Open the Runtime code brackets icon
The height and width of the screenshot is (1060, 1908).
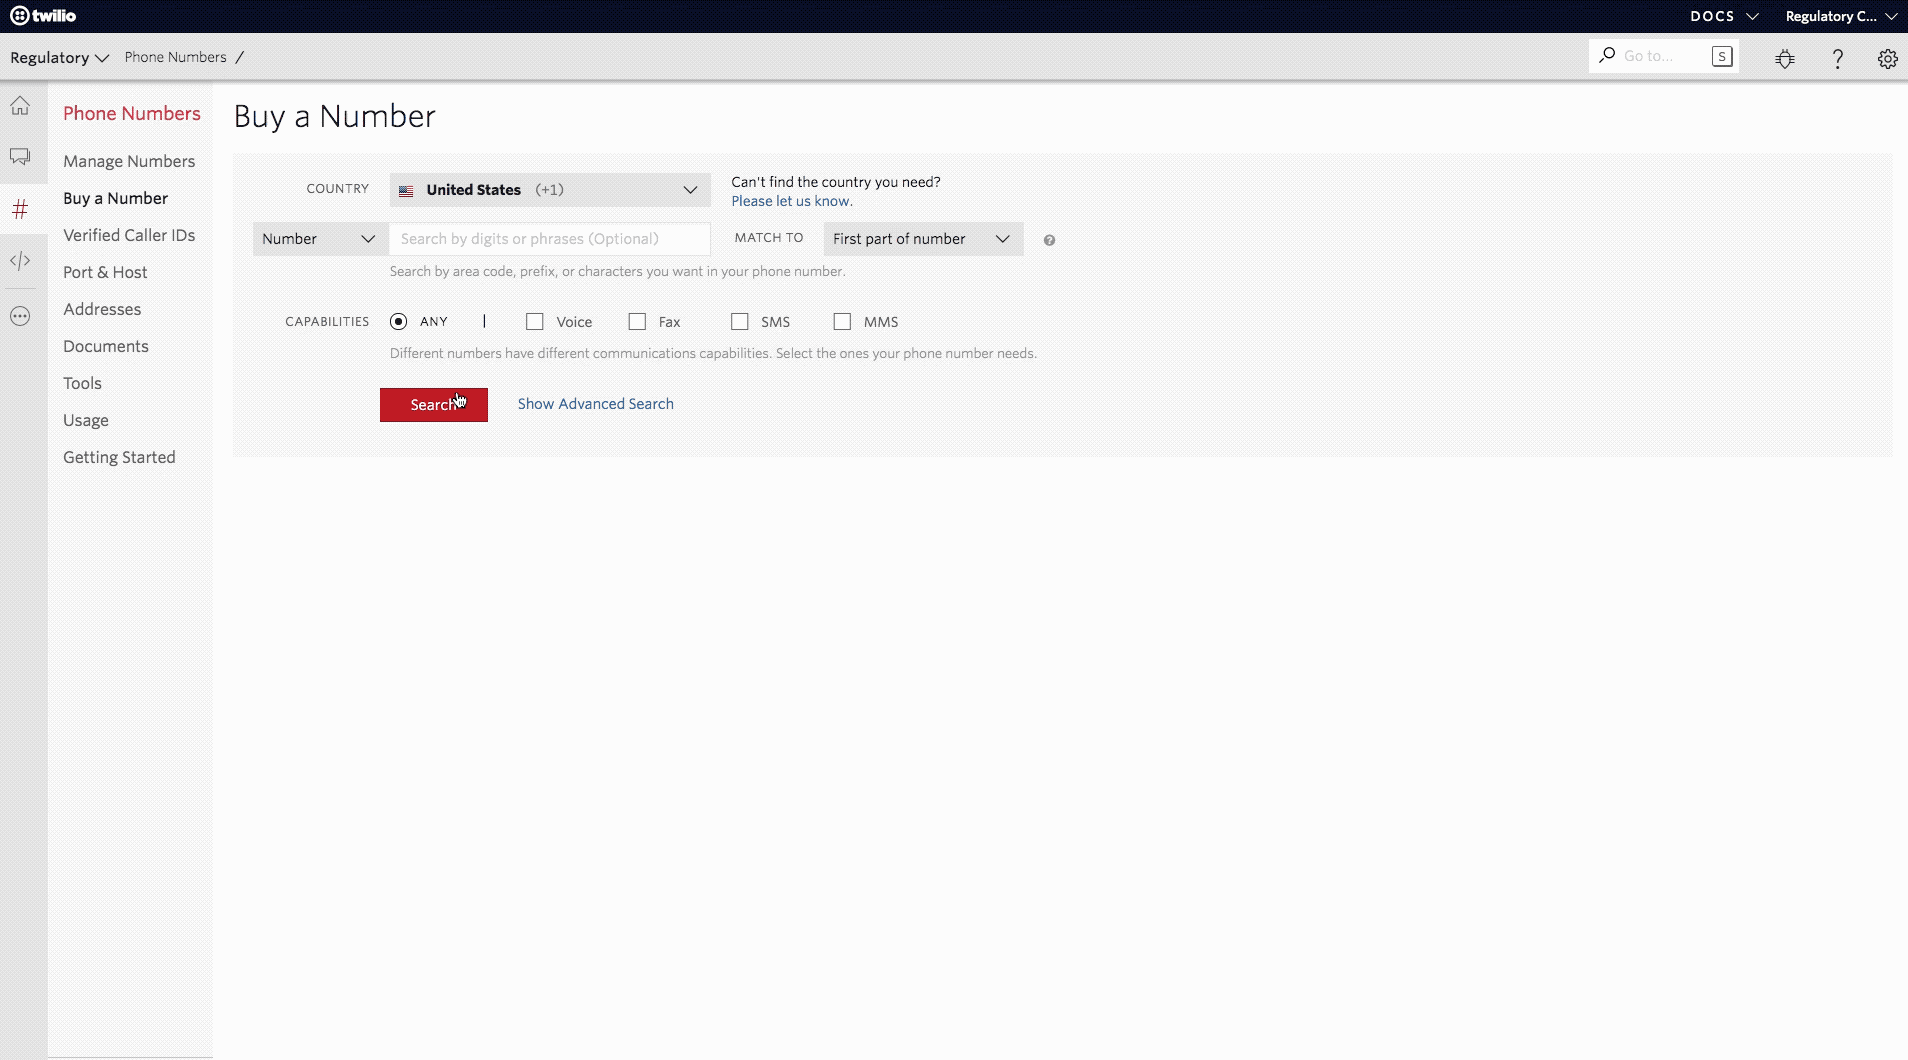(20, 261)
